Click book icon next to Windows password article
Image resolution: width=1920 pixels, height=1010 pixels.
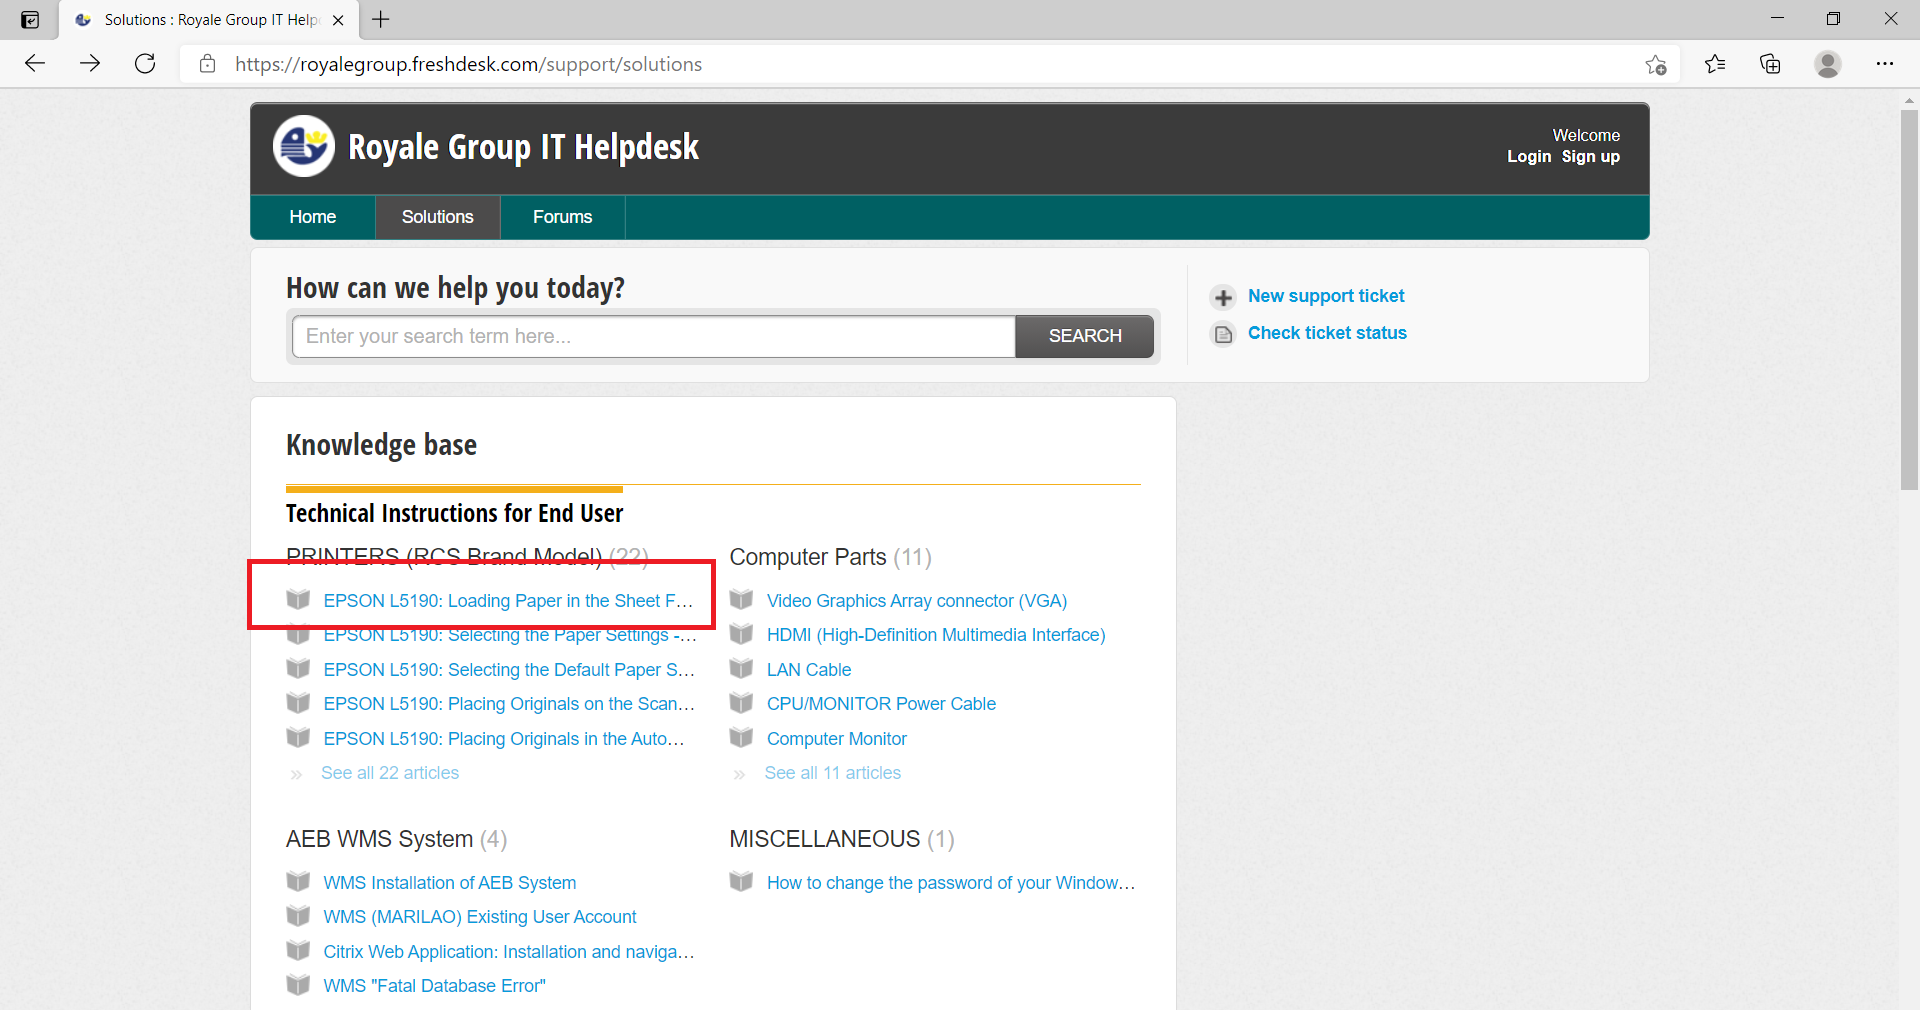pos(741,882)
